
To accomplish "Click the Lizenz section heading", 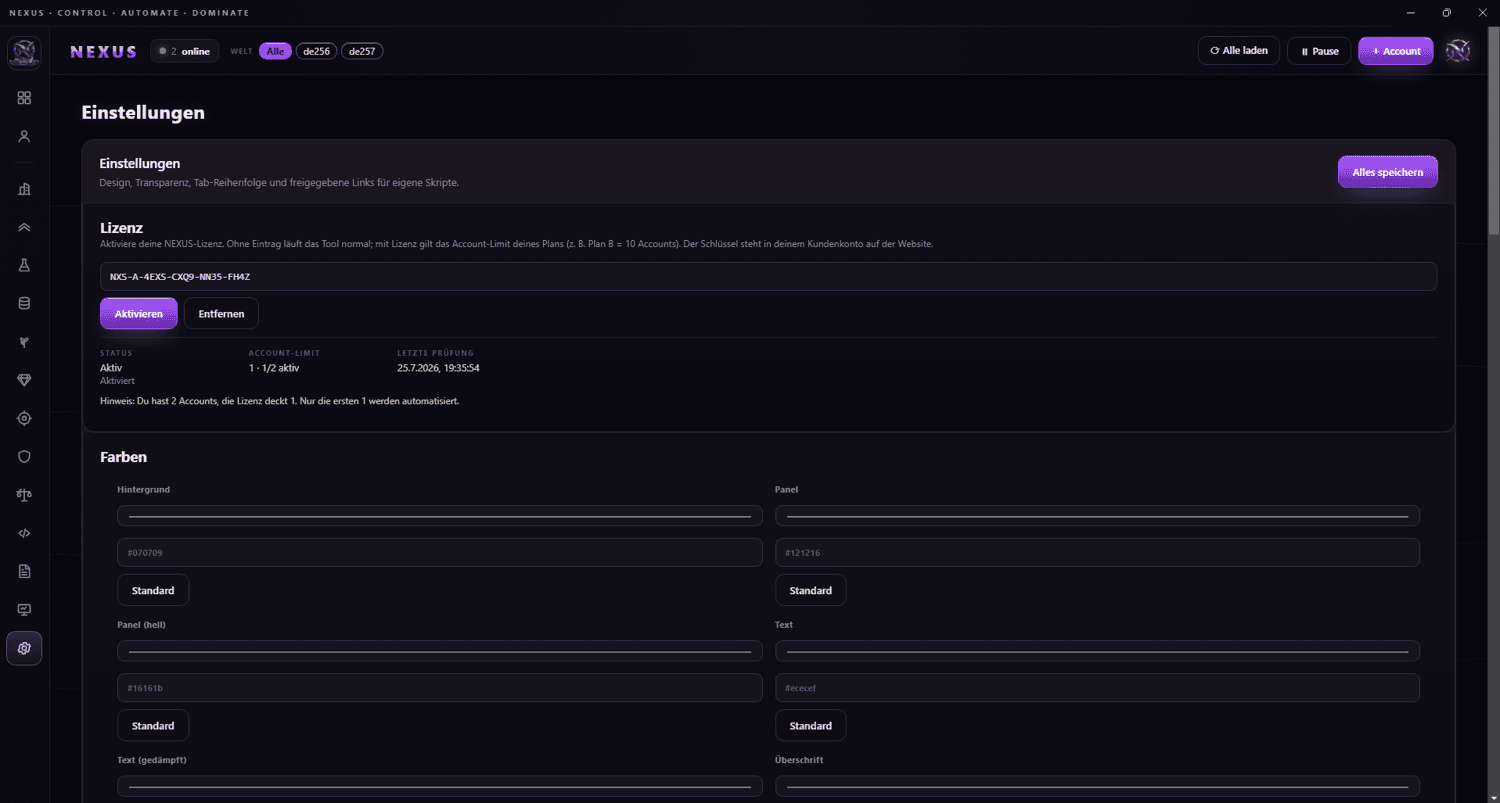I will [122, 228].
